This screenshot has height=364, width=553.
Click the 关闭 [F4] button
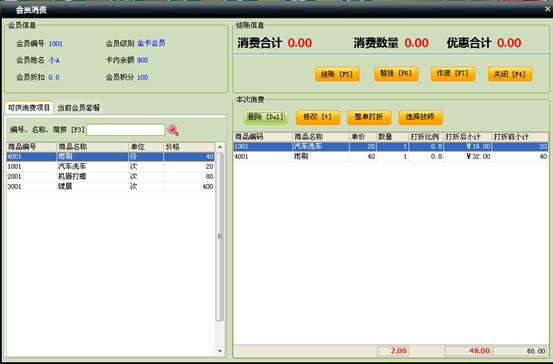click(x=510, y=74)
